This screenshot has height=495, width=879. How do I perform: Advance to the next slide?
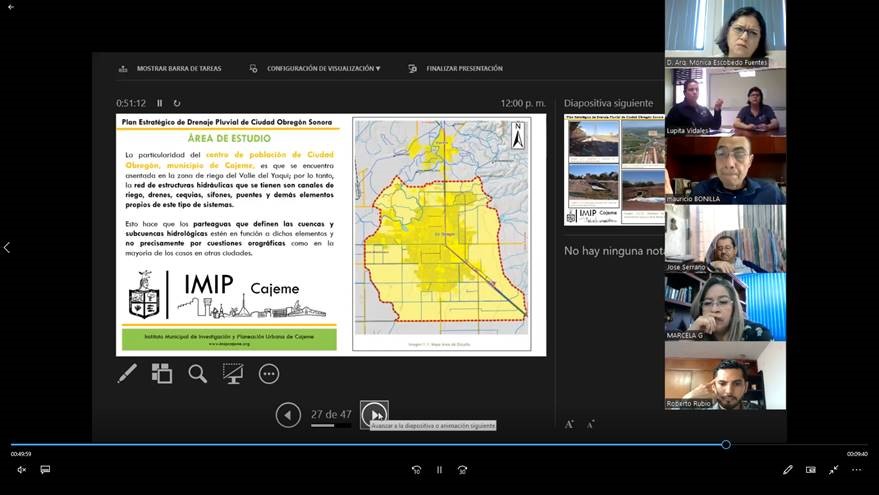(374, 414)
